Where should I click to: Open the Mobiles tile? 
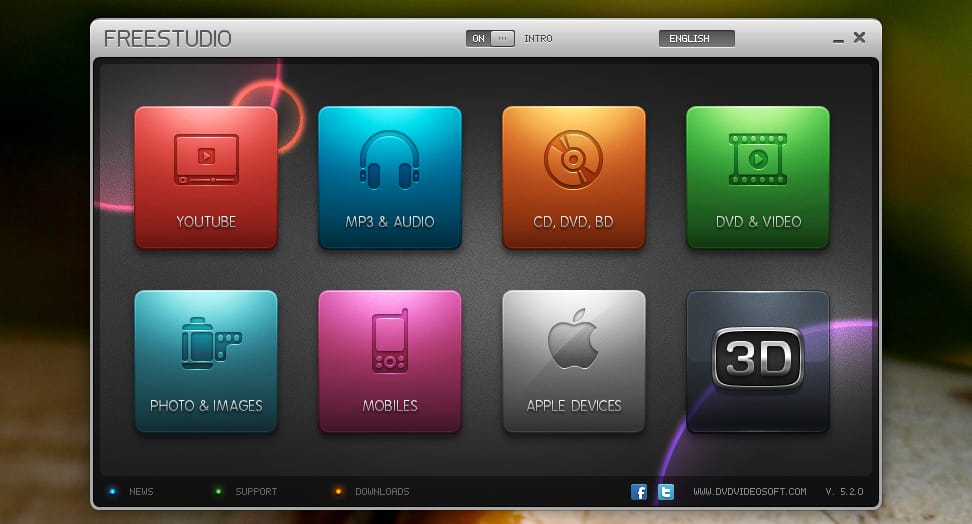pos(390,362)
